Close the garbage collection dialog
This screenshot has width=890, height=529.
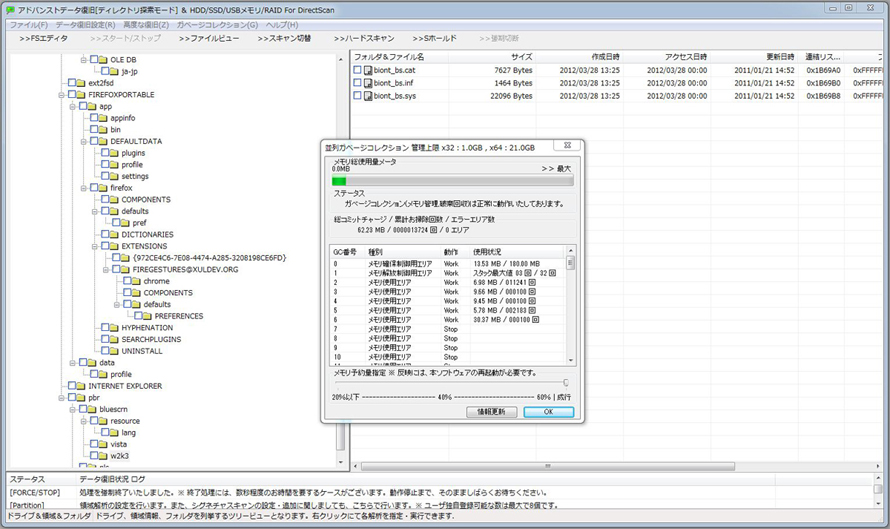pos(567,145)
